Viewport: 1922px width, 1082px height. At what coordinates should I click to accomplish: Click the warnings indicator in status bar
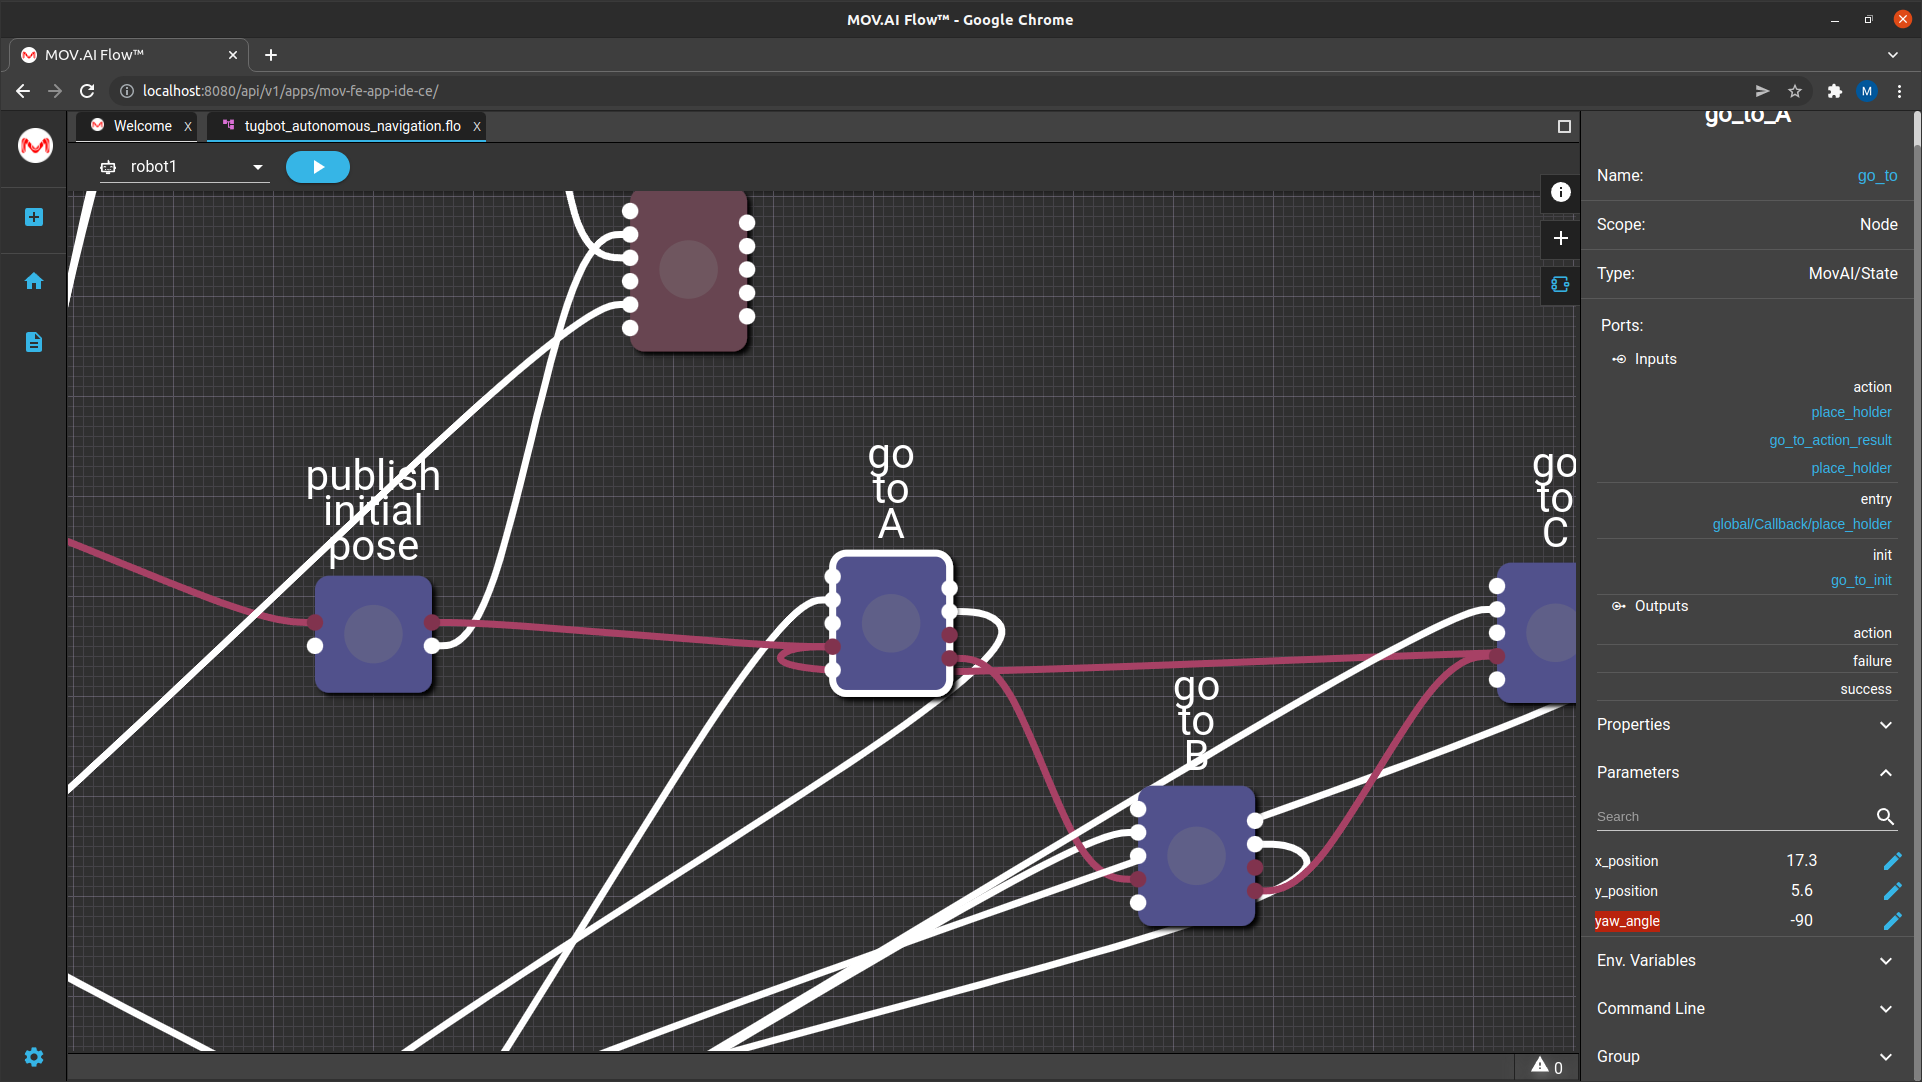coord(1546,1067)
